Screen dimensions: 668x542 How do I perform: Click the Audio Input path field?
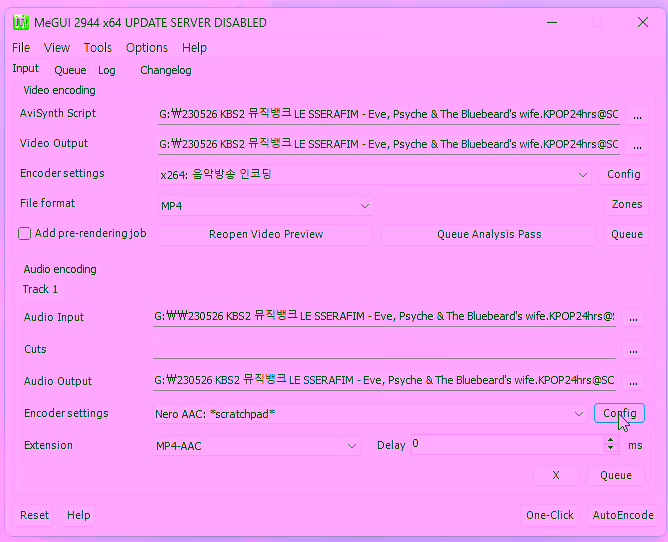click(x=384, y=317)
